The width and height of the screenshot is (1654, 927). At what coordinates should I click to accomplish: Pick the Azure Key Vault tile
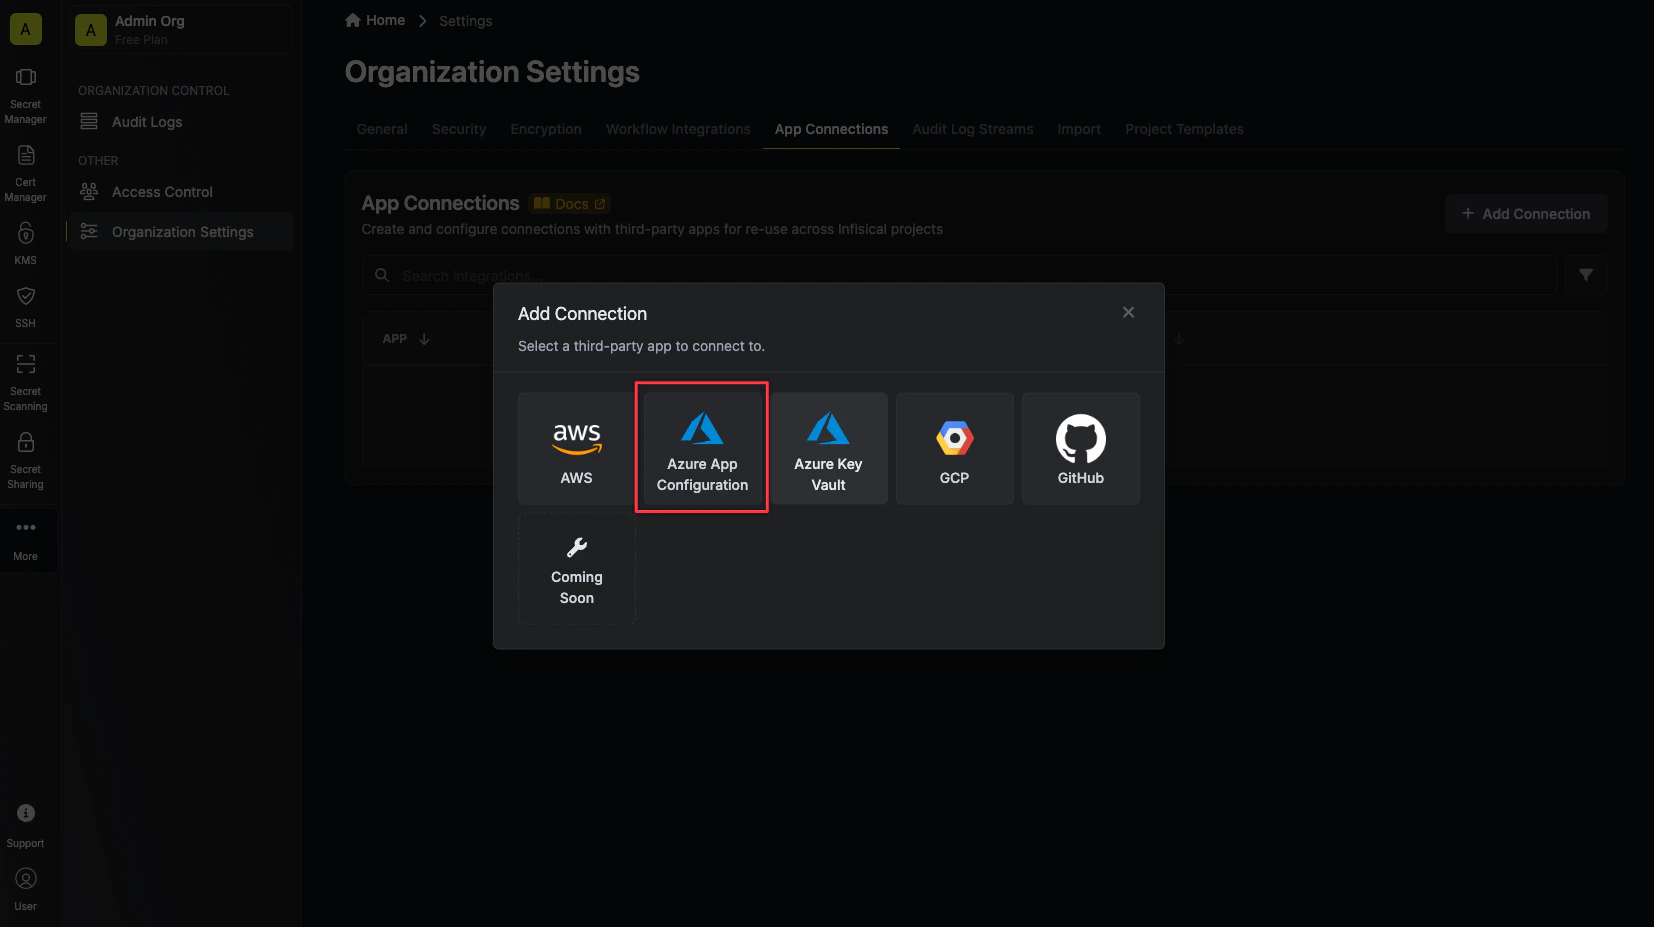tap(828, 448)
